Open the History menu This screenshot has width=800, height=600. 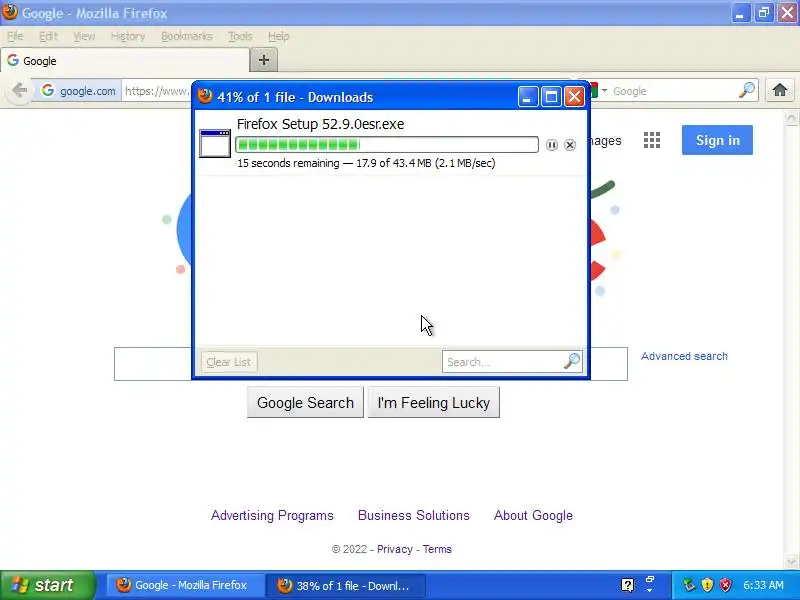click(128, 36)
